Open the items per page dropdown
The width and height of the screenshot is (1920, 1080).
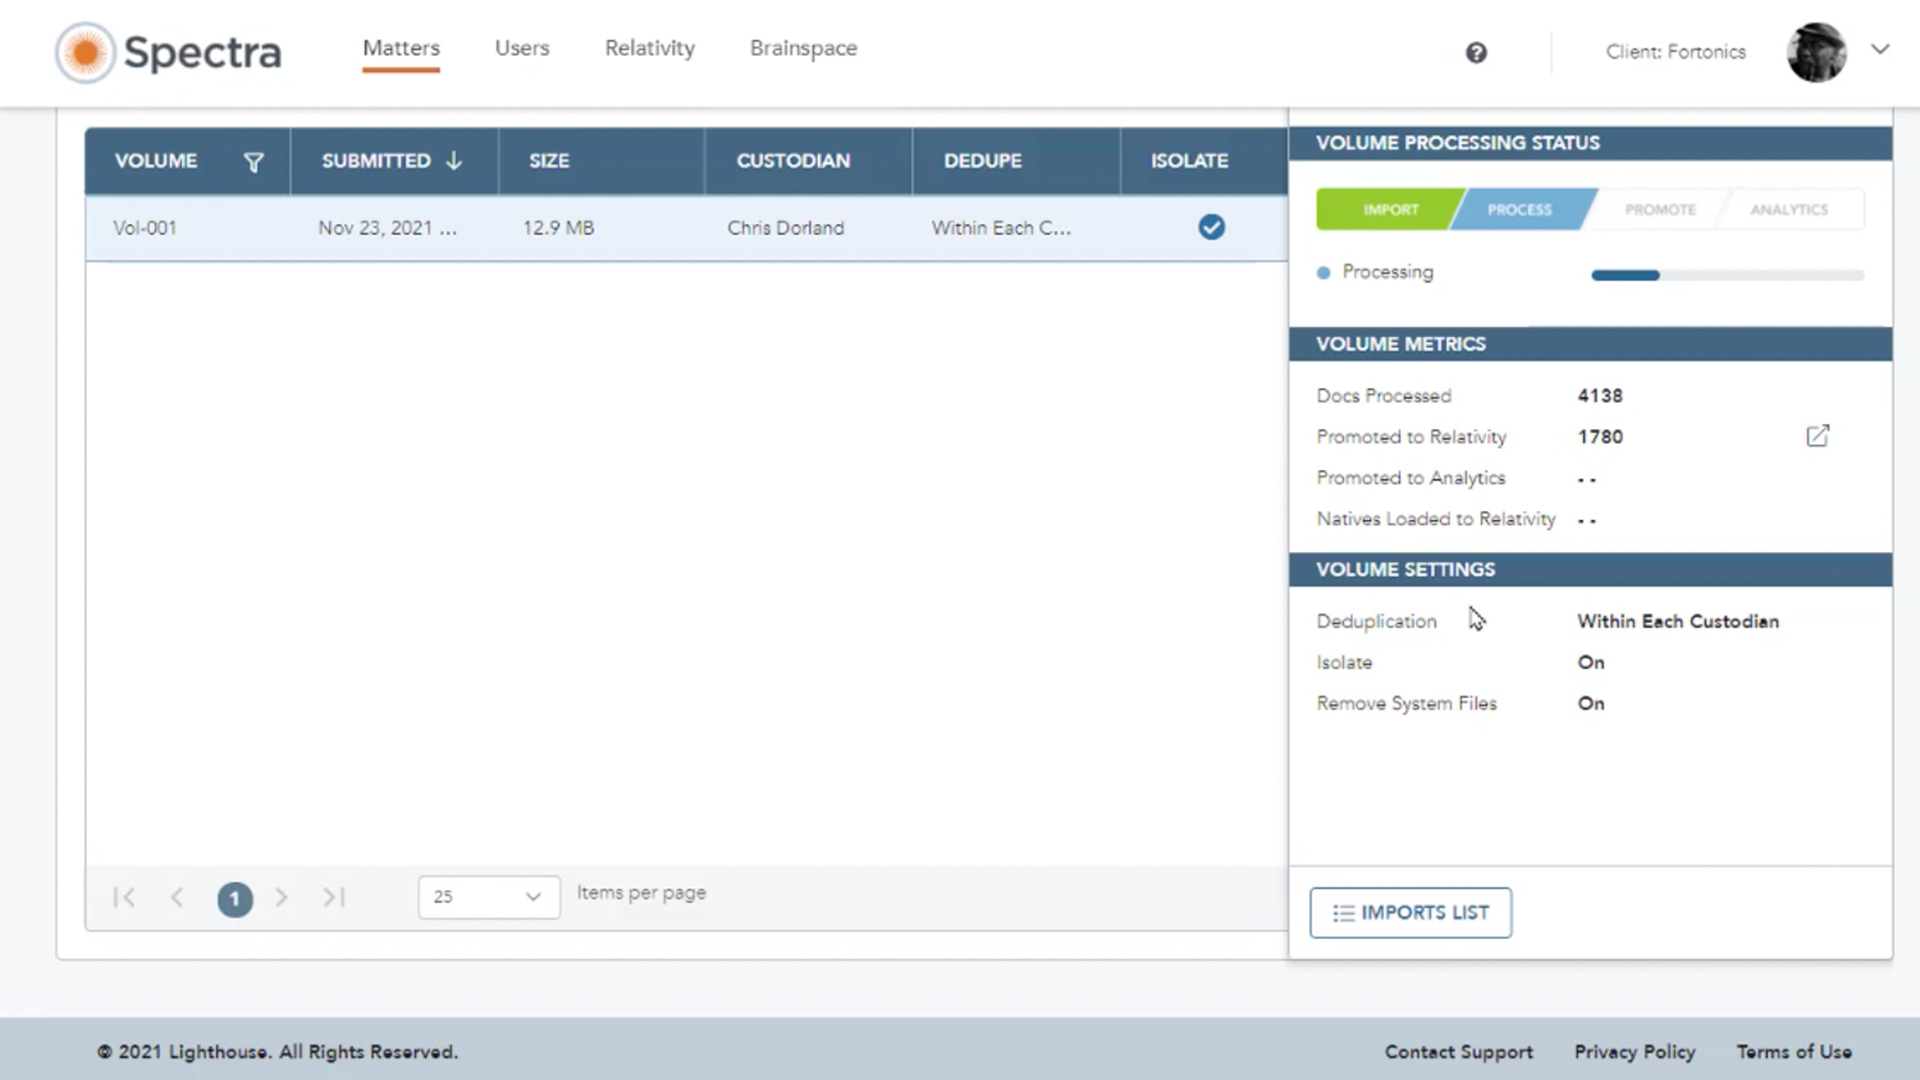[x=488, y=897]
